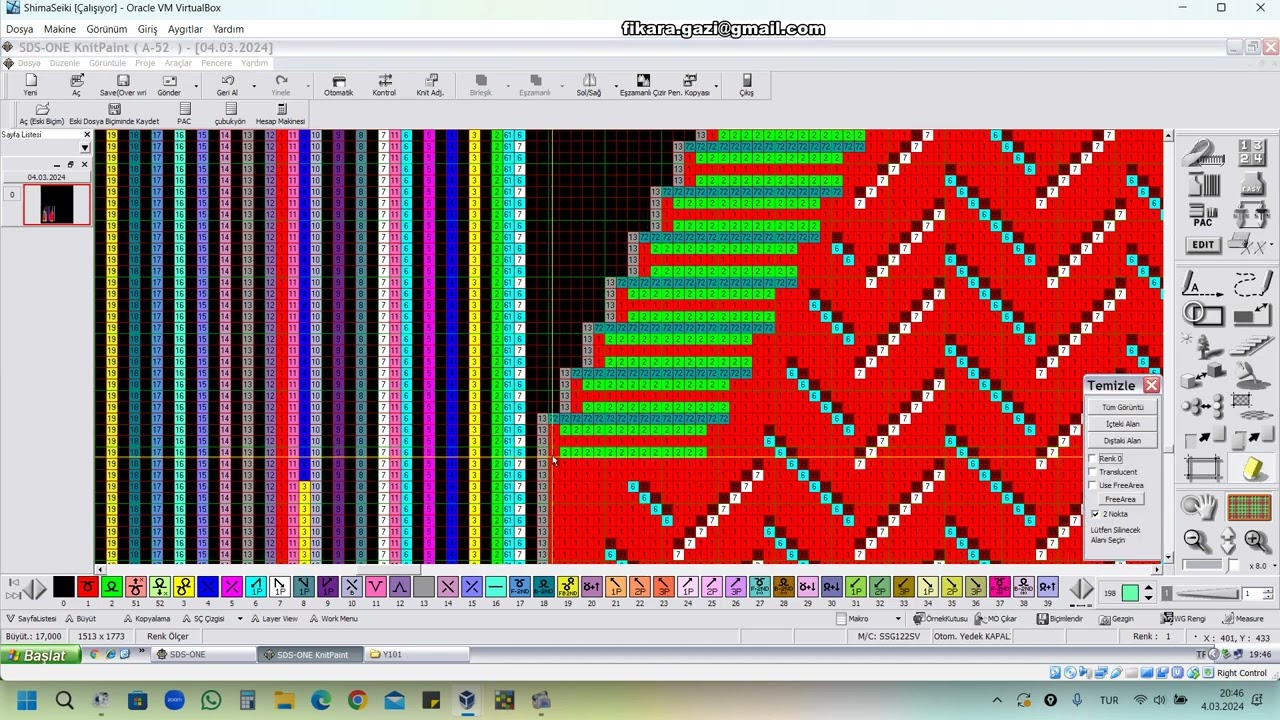Open the Kontrol tool
Viewport: 1280px width, 720px height.
tap(384, 85)
